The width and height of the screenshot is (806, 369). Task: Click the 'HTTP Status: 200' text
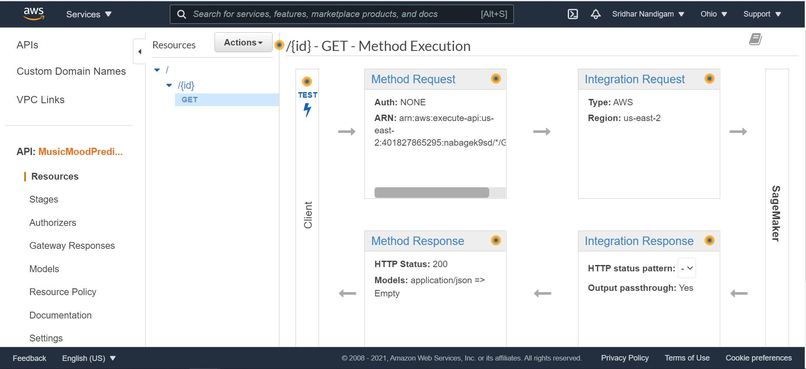(411, 264)
